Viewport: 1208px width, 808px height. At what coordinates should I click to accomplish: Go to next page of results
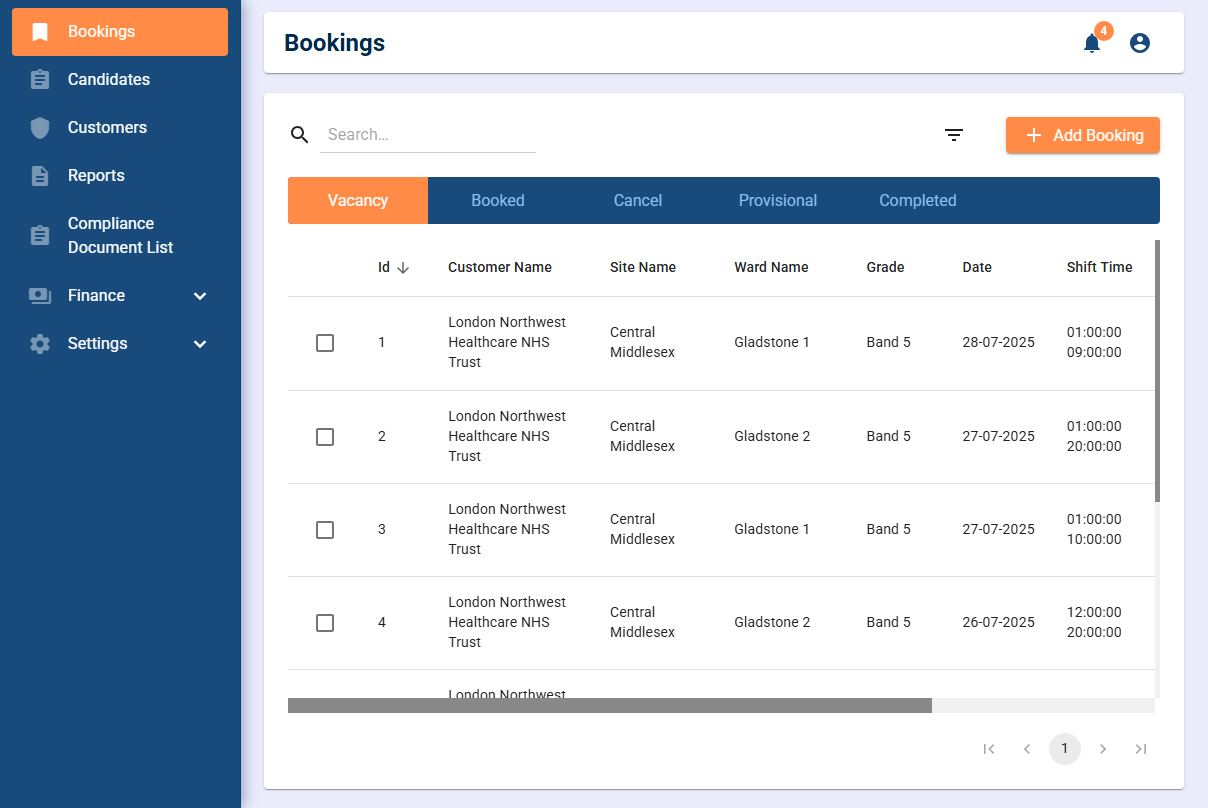[x=1103, y=749]
